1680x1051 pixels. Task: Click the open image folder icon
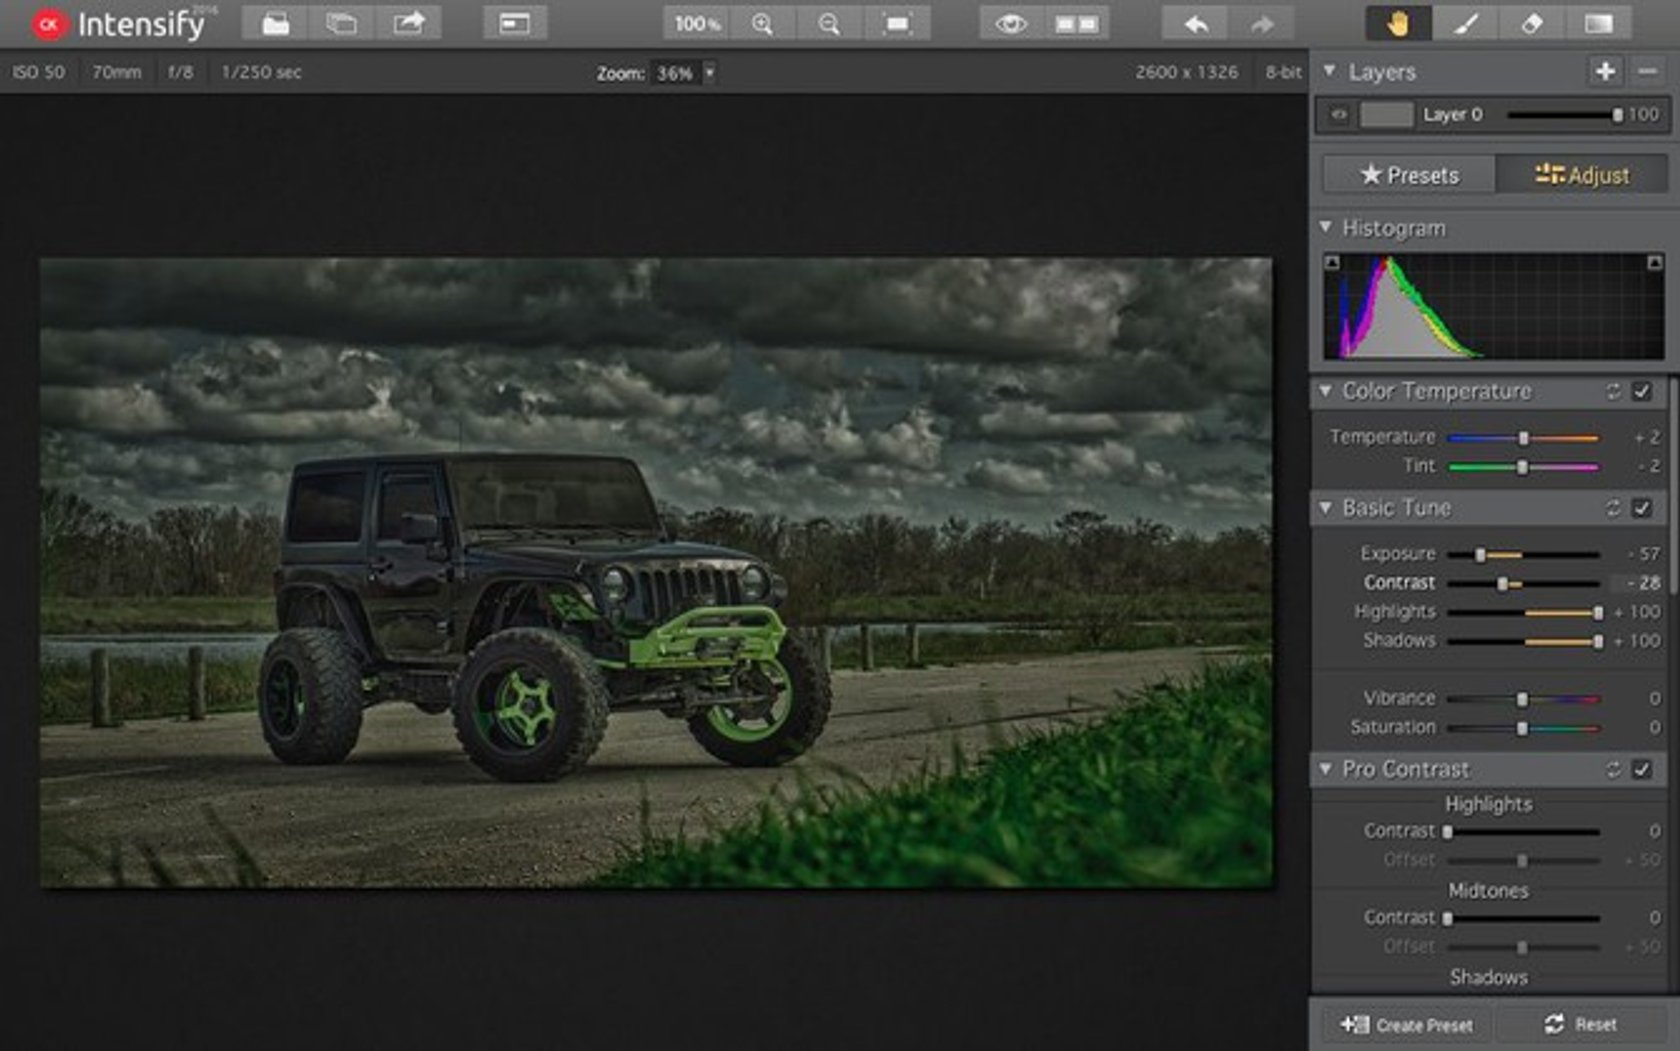pos(275,23)
